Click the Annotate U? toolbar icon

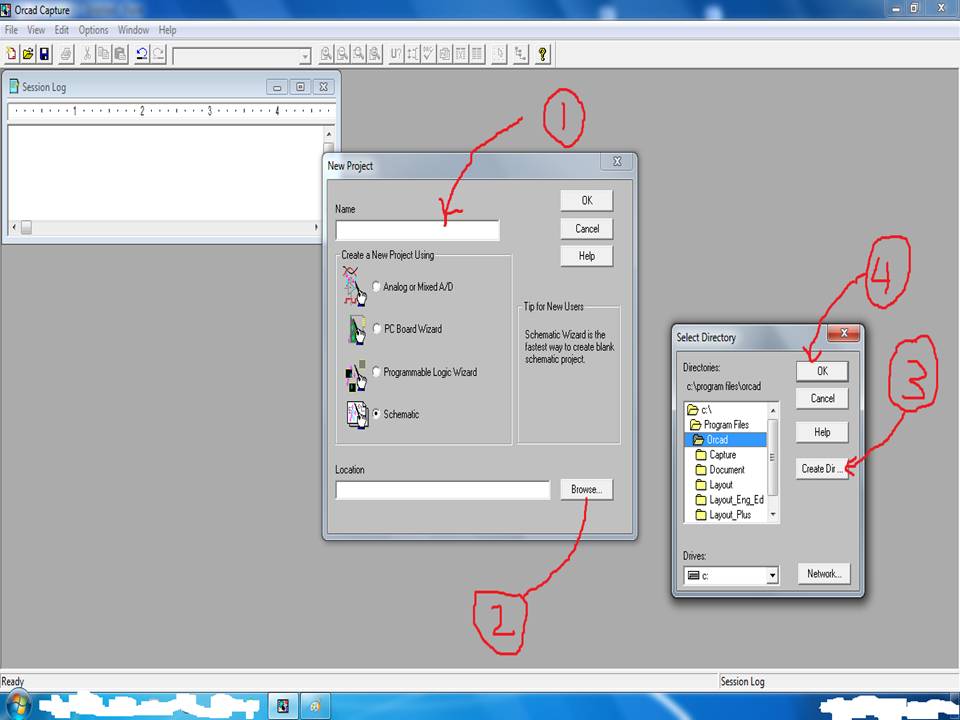[396, 54]
